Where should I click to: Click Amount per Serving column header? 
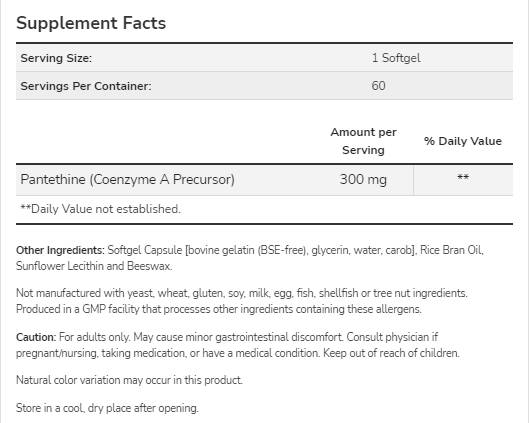point(363,141)
